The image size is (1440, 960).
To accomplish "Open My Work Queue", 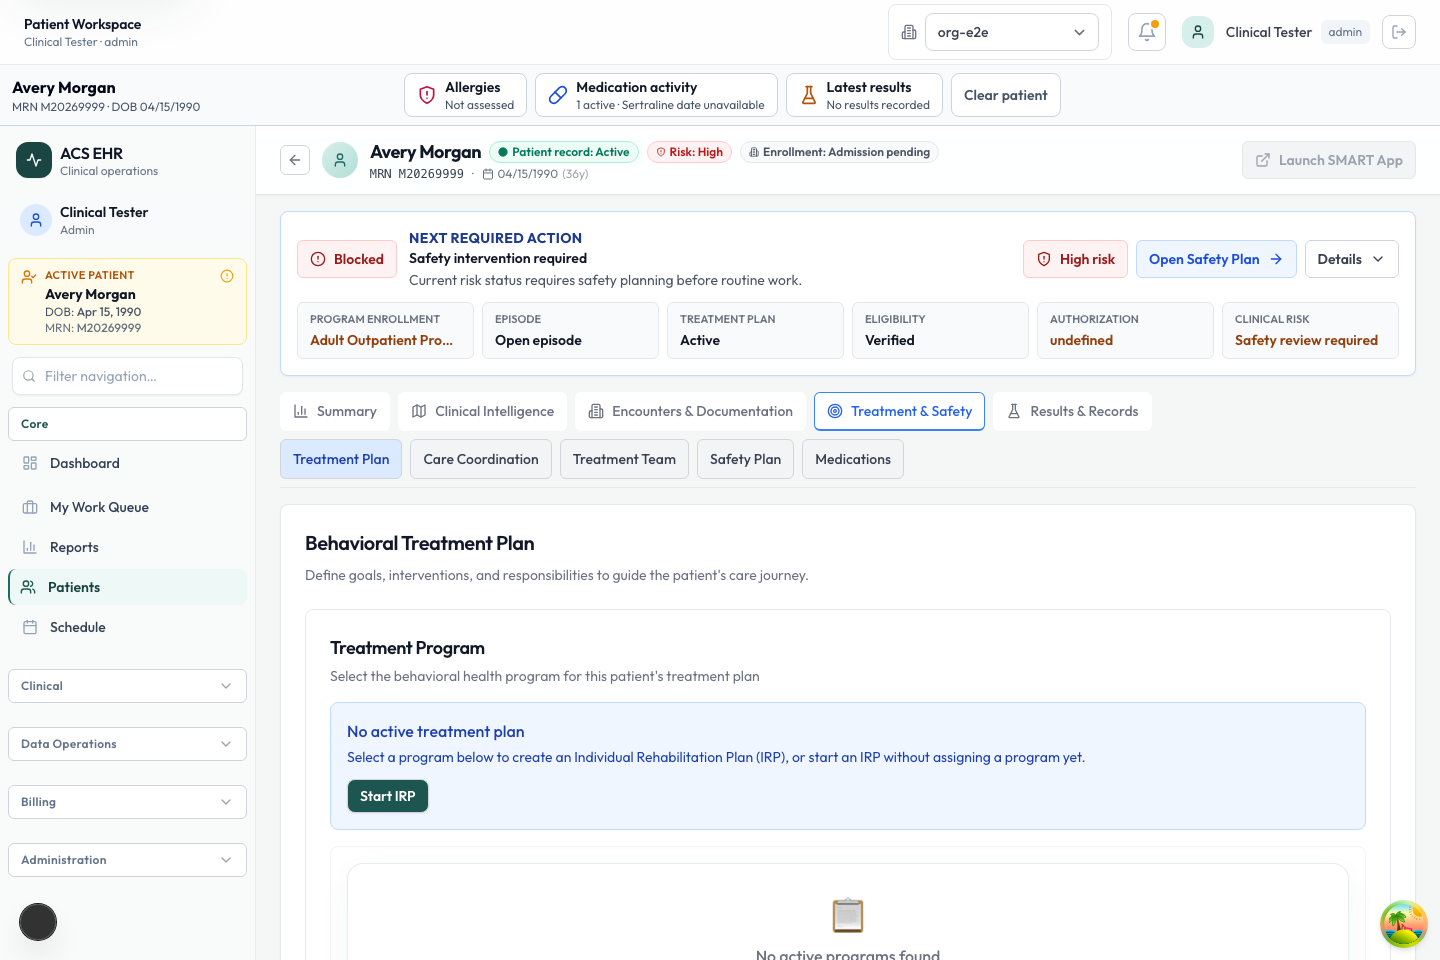I will click(127, 507).
